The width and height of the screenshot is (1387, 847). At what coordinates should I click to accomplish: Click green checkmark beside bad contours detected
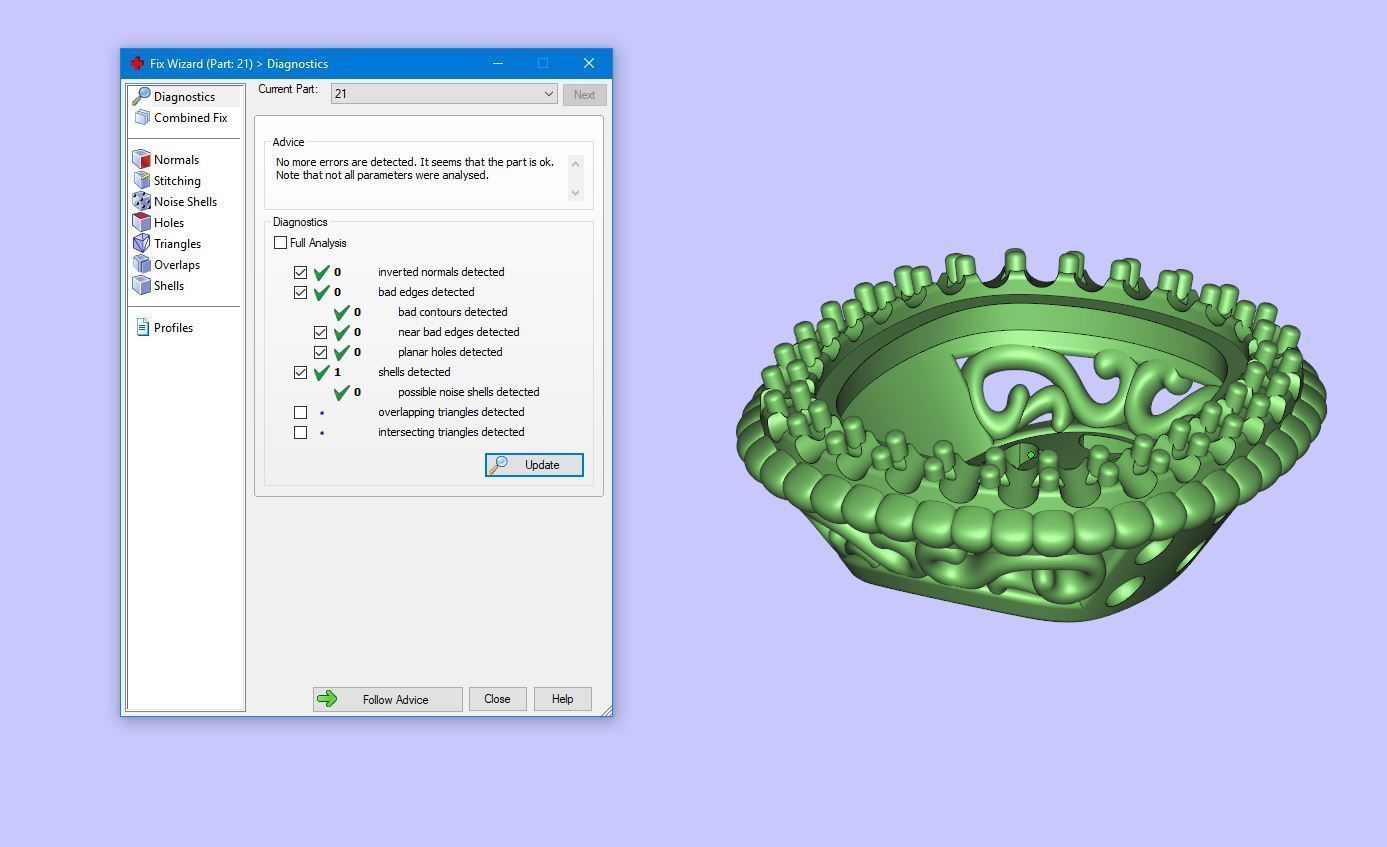click(342, 312)
